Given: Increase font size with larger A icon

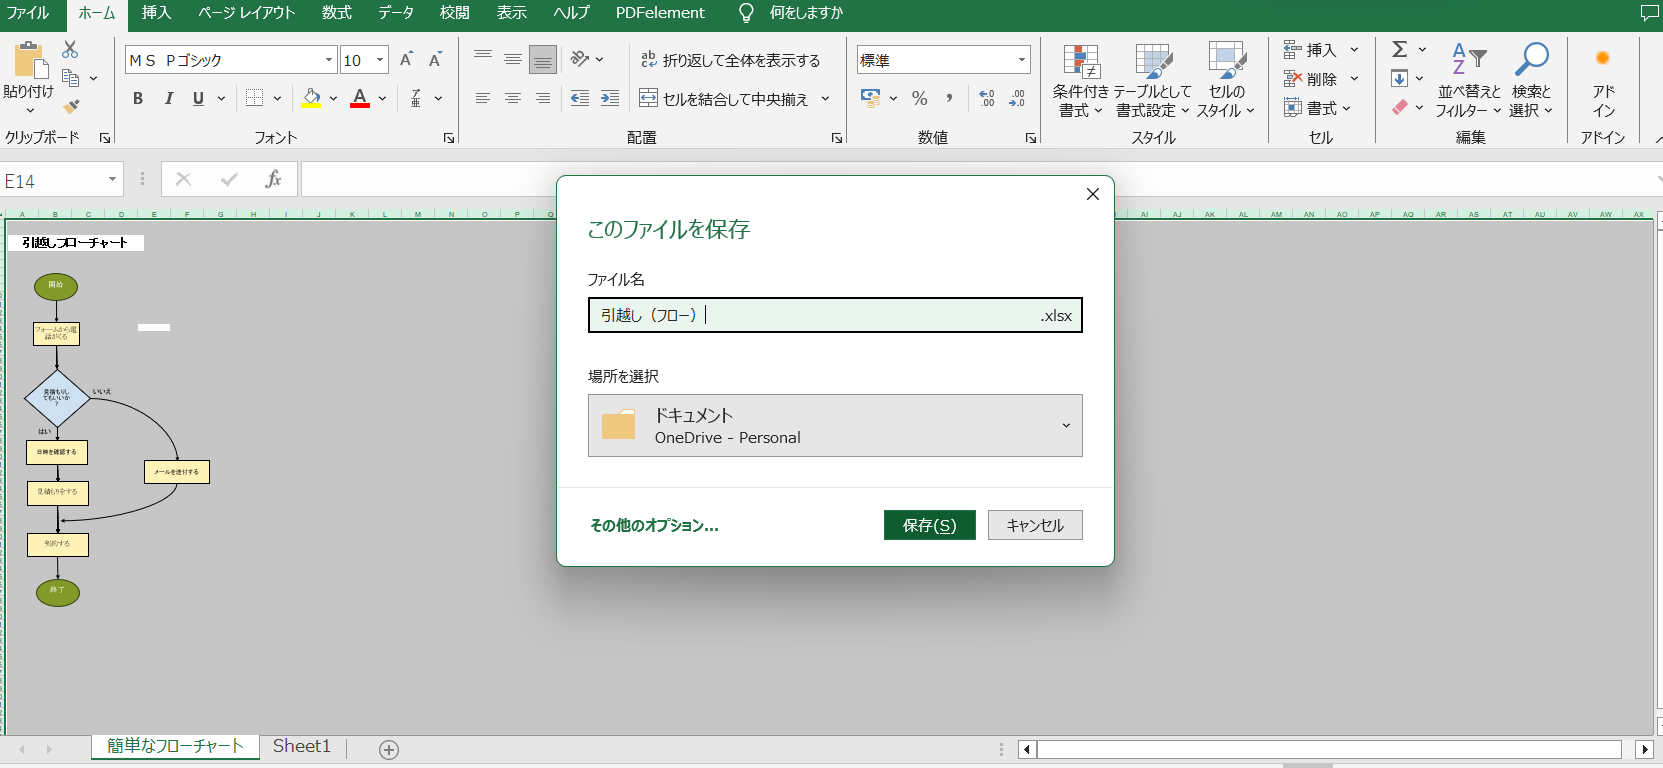Looking at the screenshot, I should [406, 60].
